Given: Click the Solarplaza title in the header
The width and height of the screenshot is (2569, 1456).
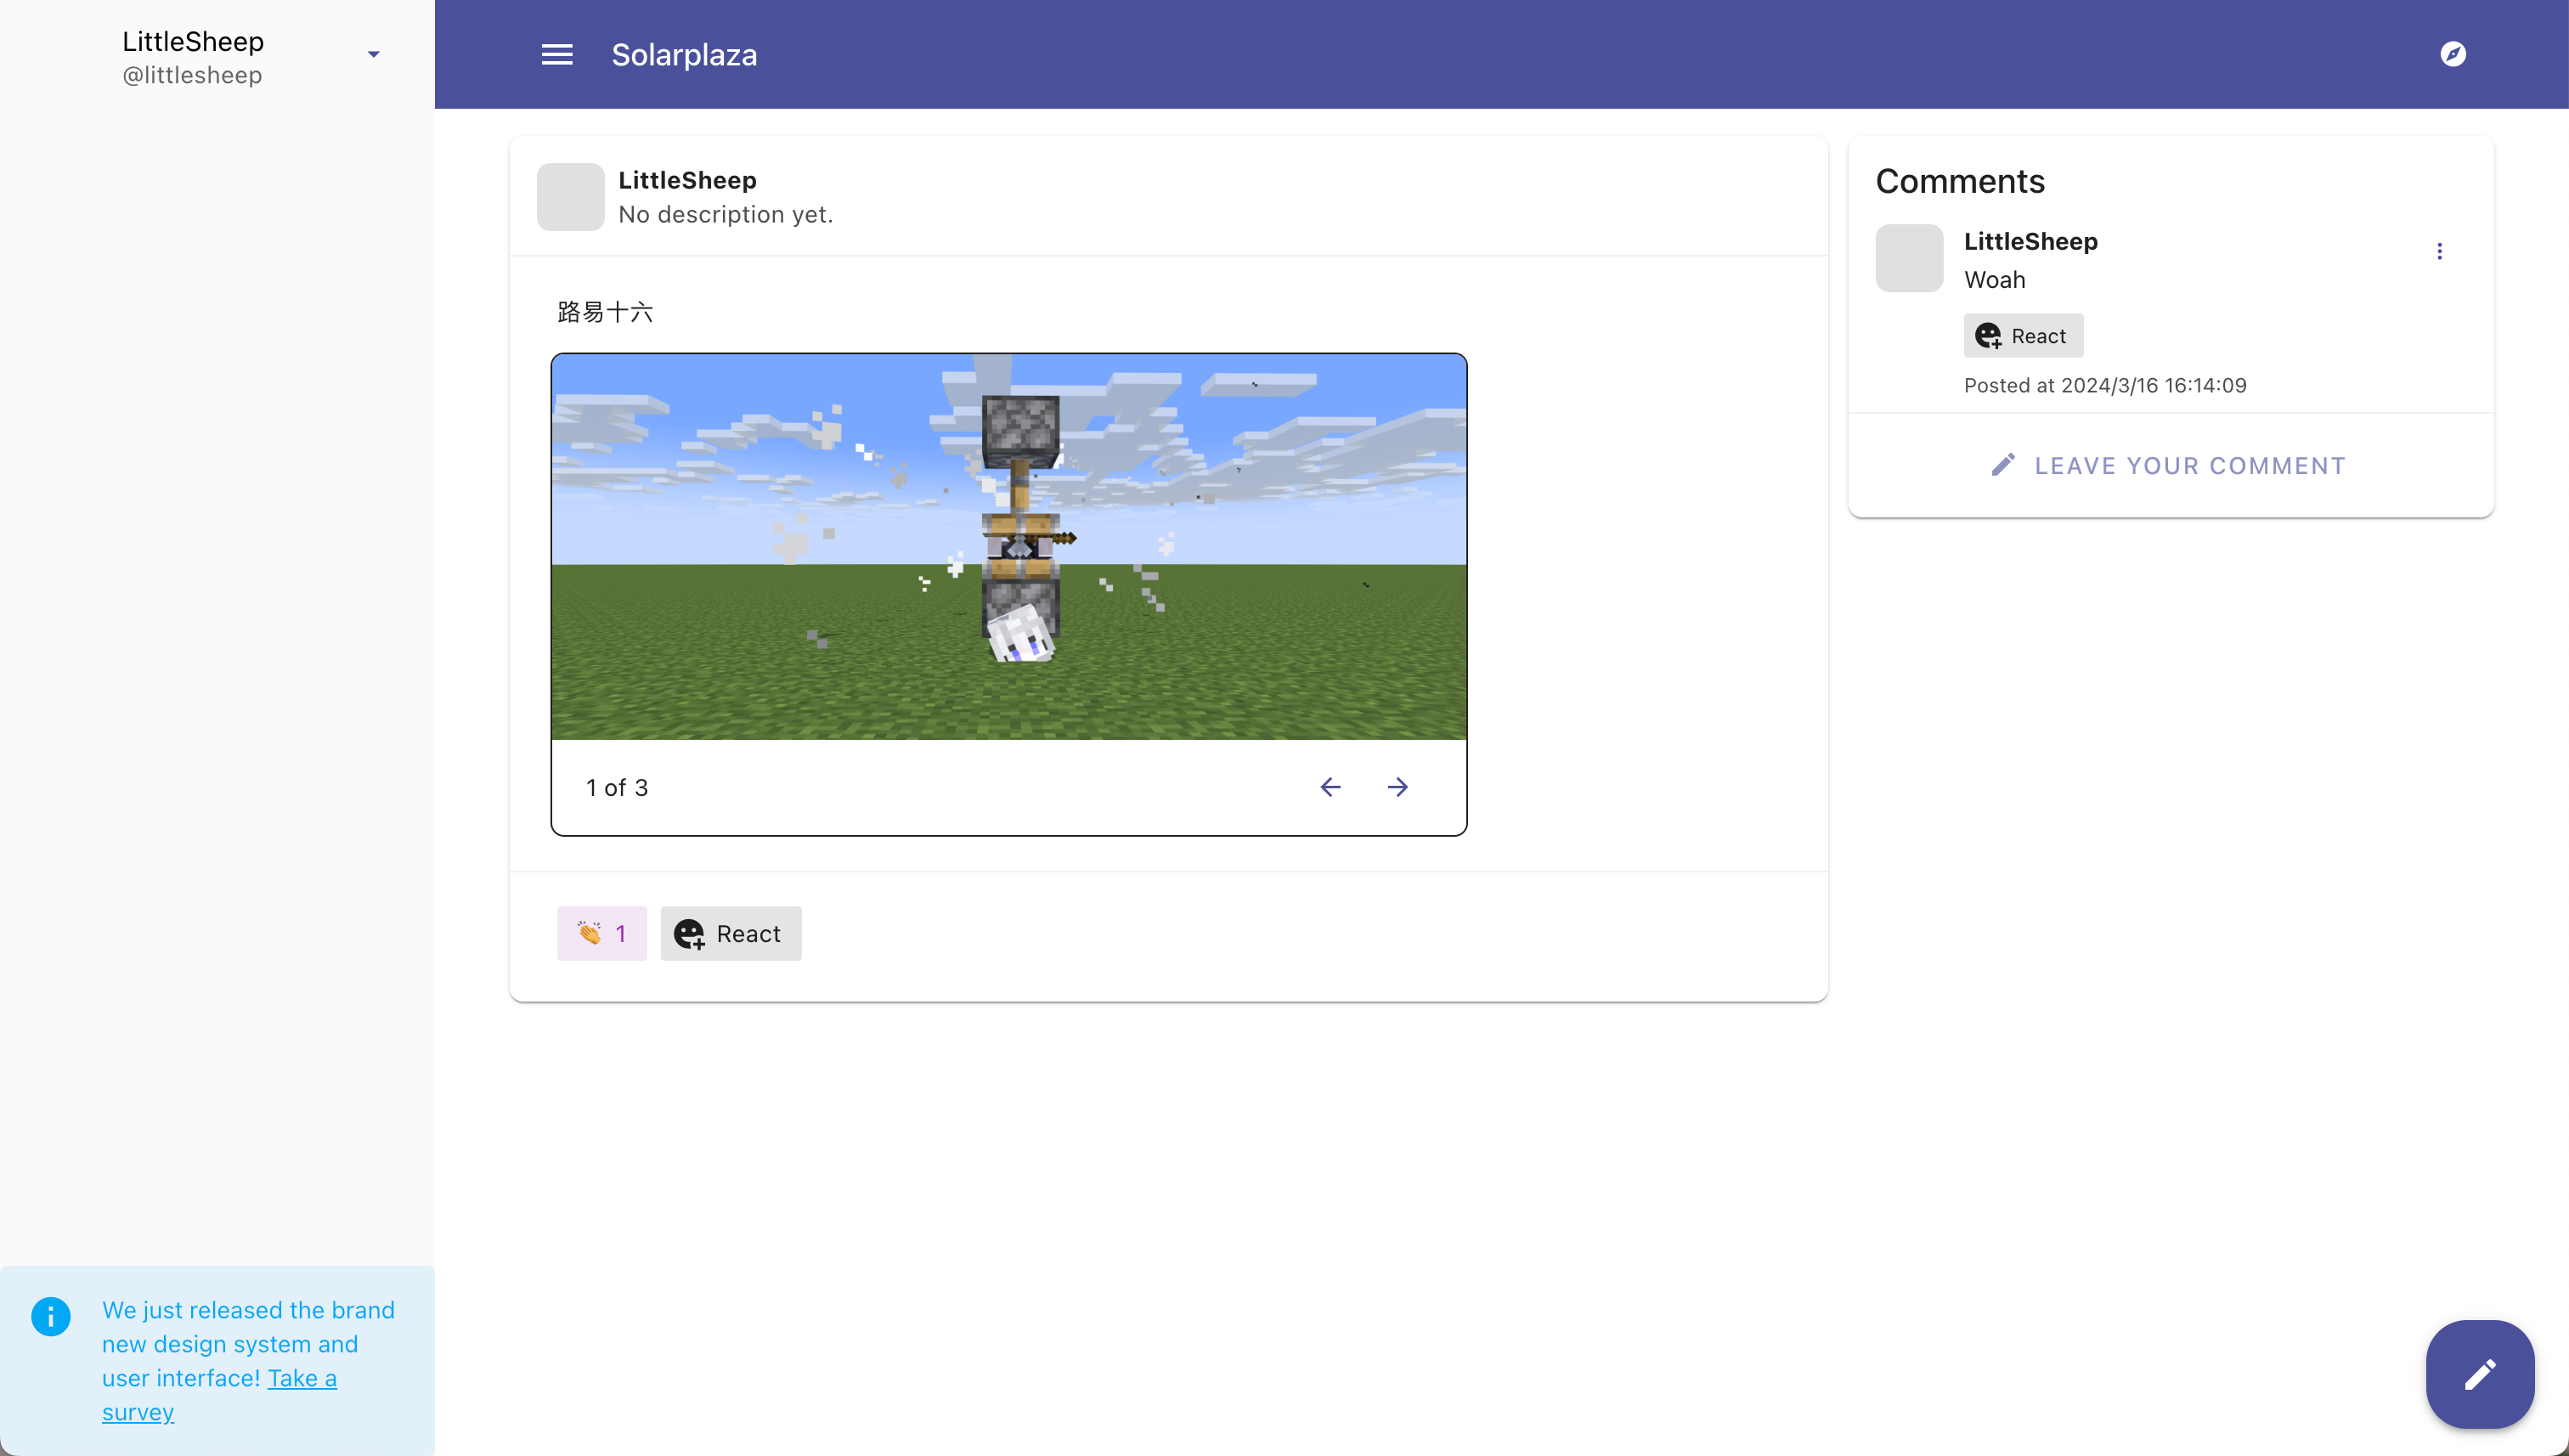Looking at the screenshot, I should point(684,55).
